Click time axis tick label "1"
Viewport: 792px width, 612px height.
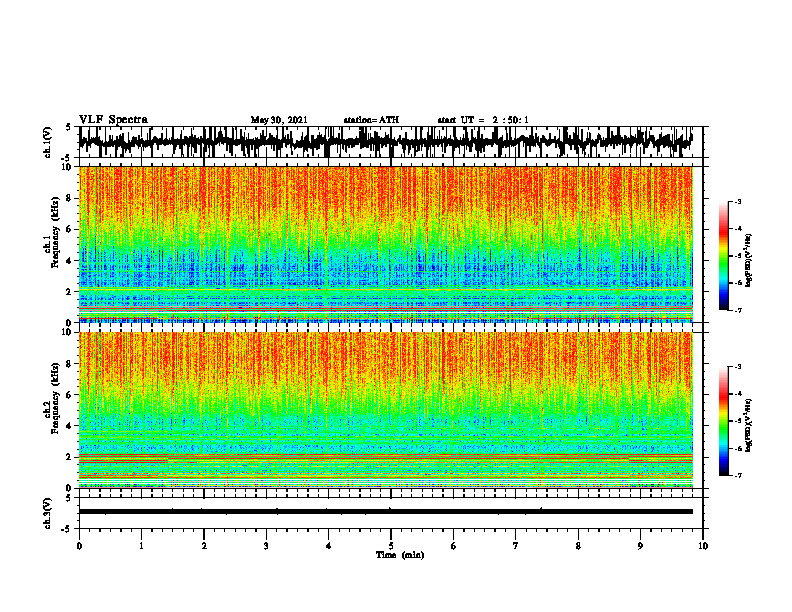(x=141, y=546)
